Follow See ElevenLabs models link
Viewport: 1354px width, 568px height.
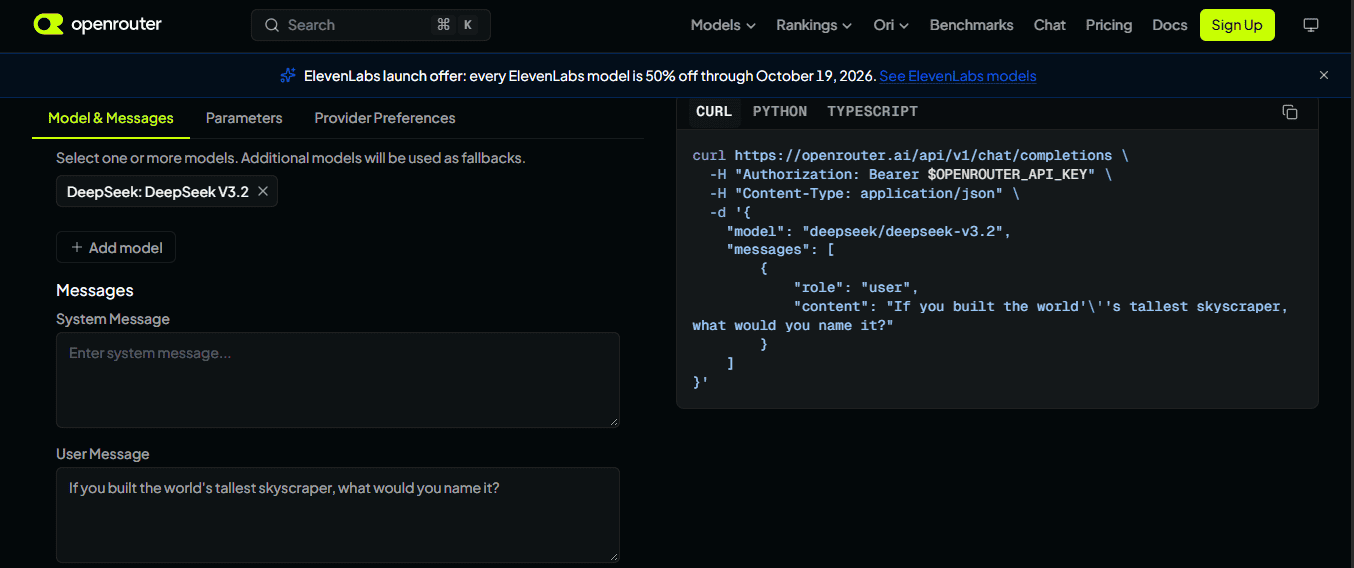[x=958, y=76]
